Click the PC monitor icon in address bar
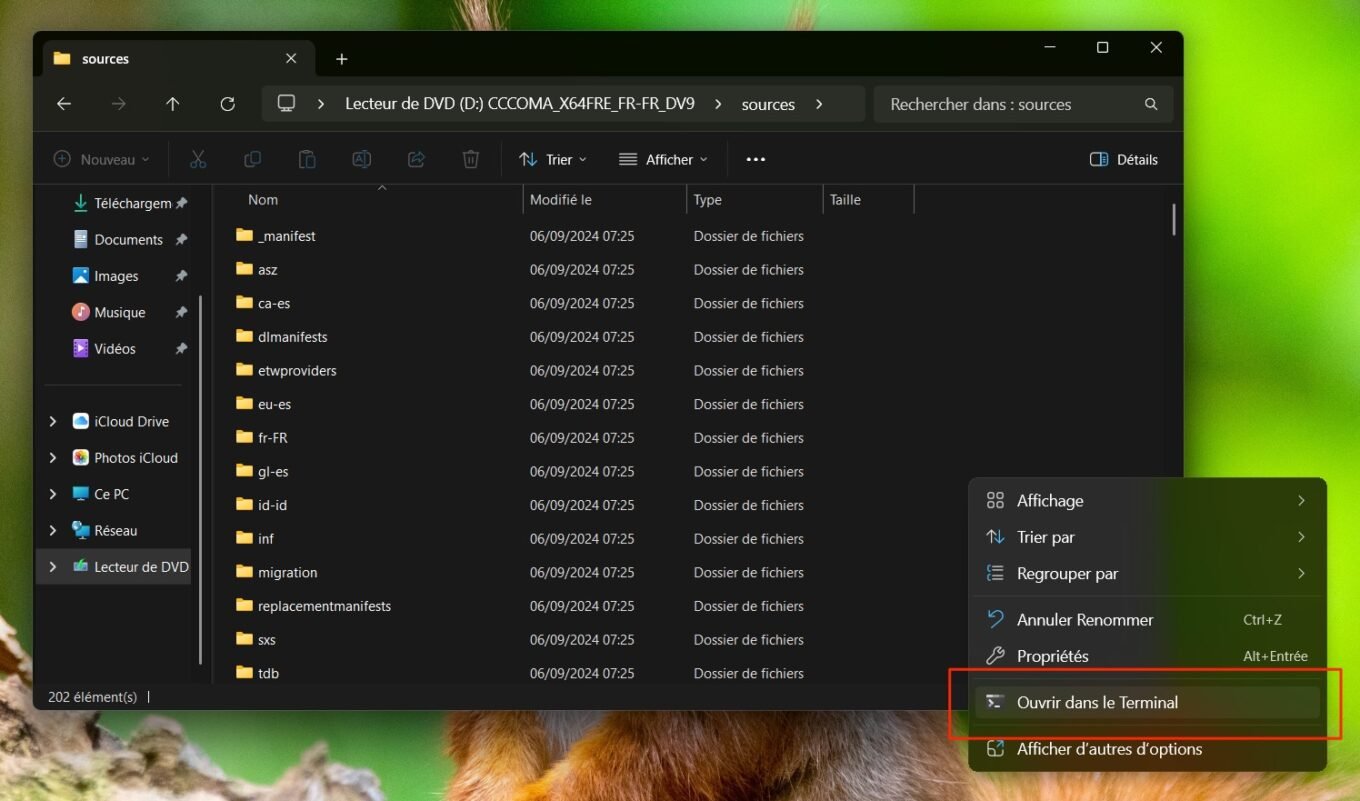Screen dimensions: 1360x801 287,104
